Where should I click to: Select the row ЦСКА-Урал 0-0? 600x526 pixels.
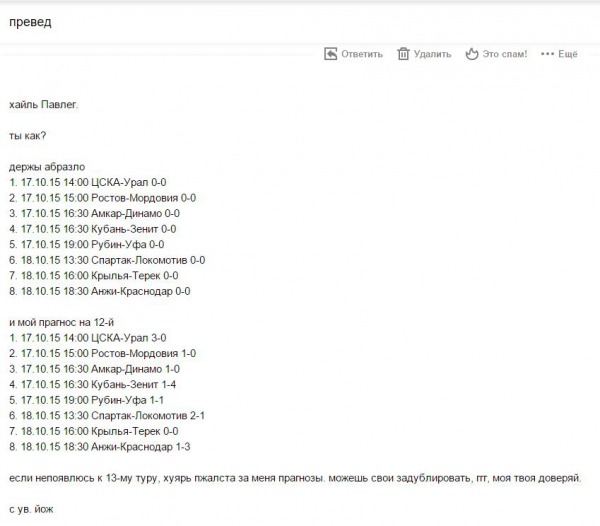pyautogui.click(x=88, y=182)
